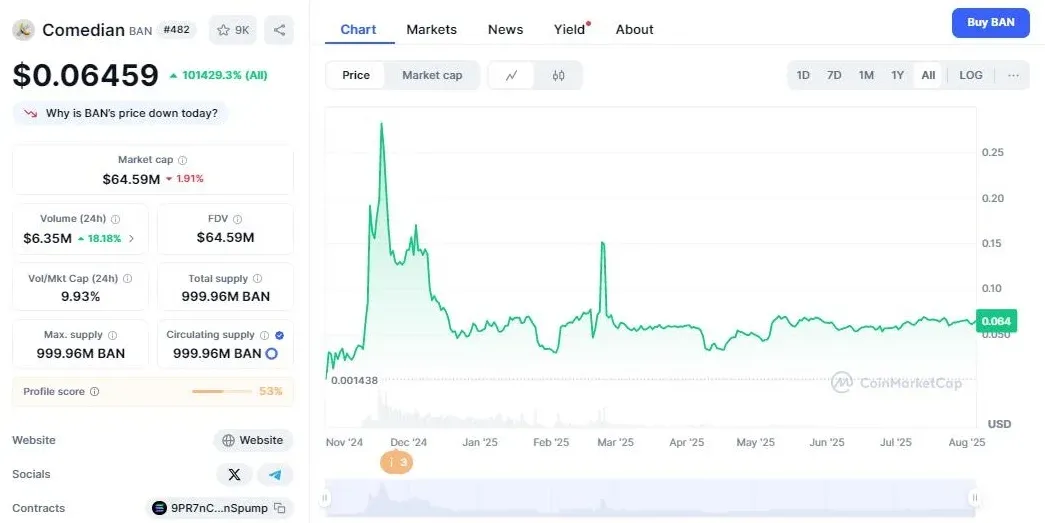Click the $0.06459 price text
The width and height of the screenshot is (1045, 523).
click(x=85, y=75)
